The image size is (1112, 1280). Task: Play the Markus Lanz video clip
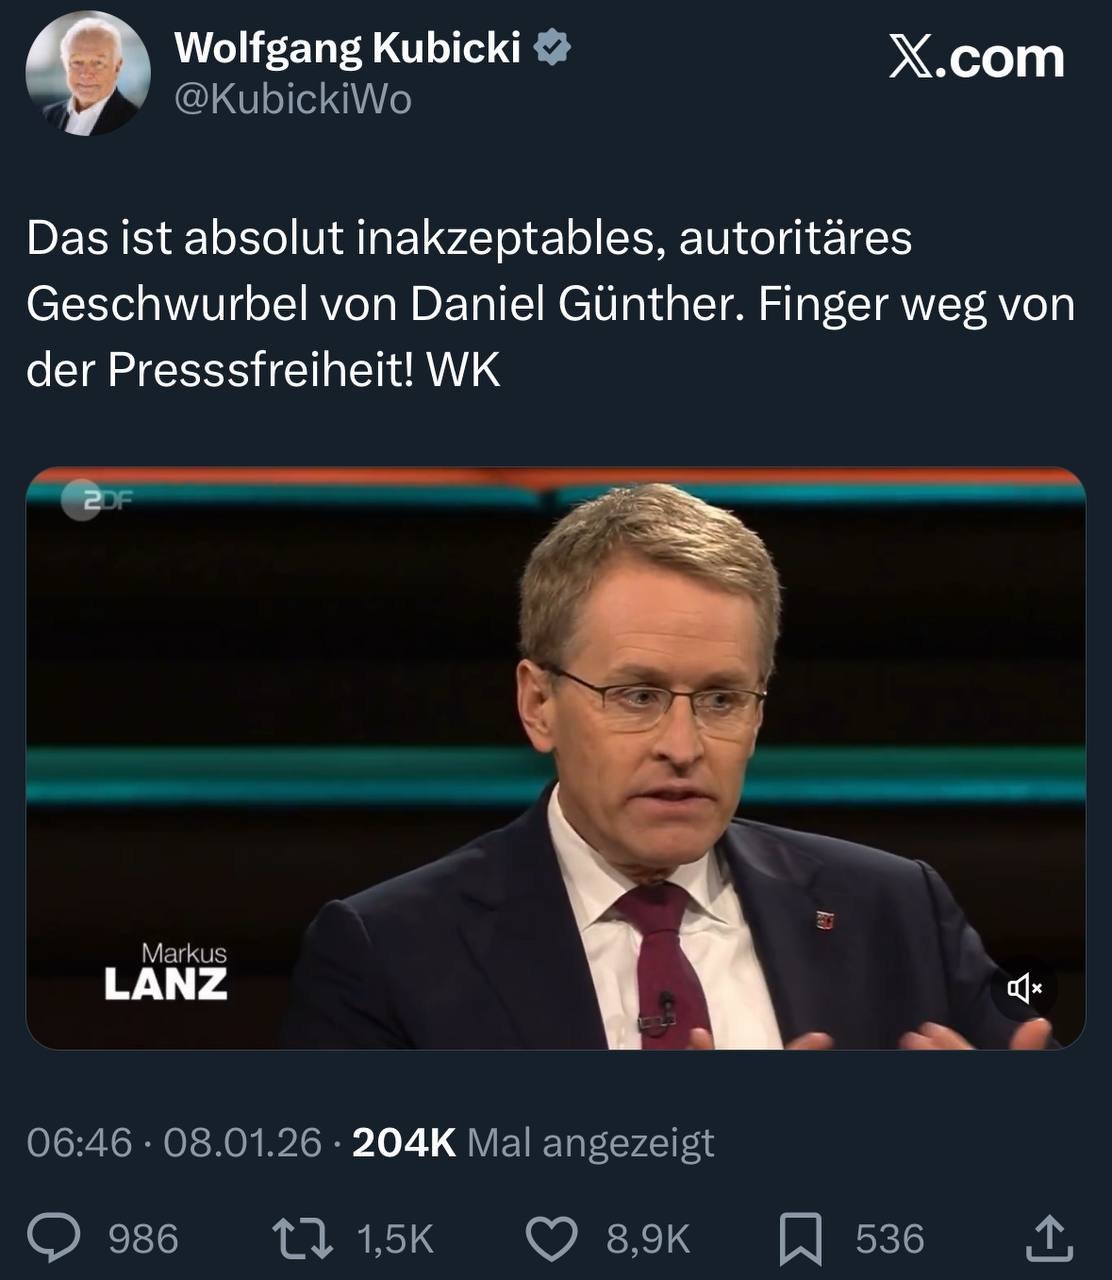tap(555, 758)
